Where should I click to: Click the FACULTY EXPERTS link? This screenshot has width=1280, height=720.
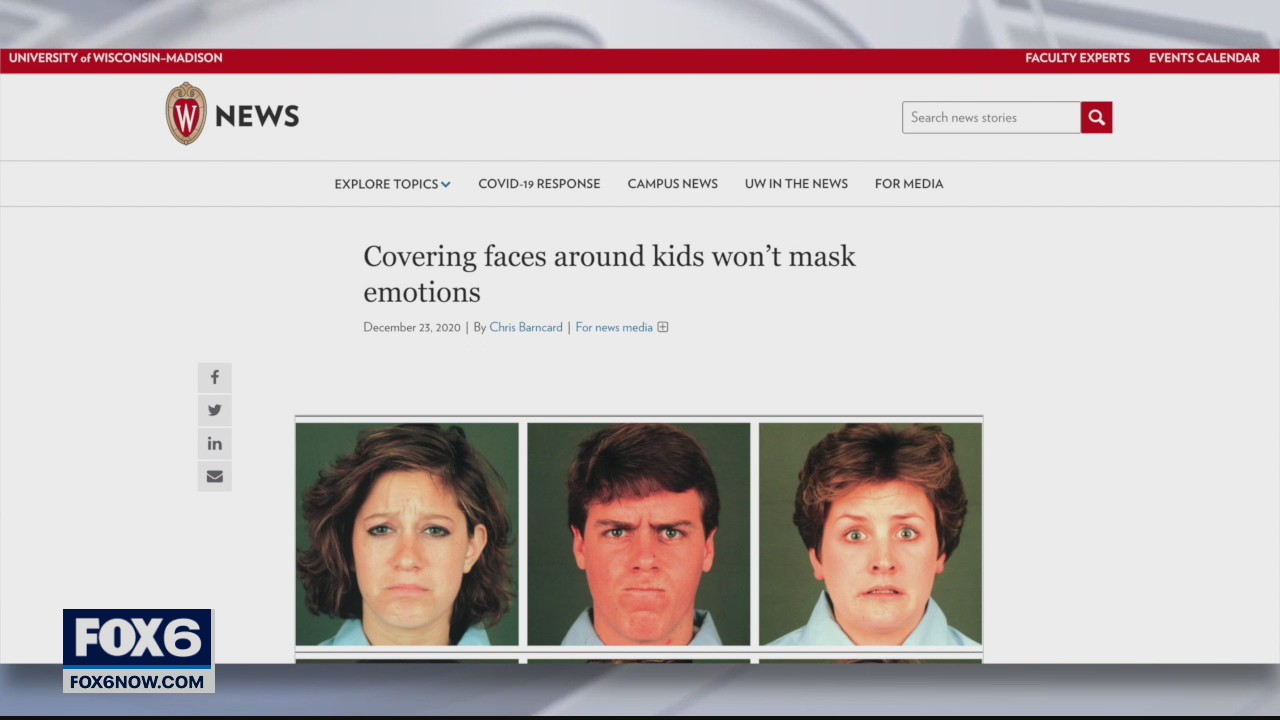point(1077,58)
